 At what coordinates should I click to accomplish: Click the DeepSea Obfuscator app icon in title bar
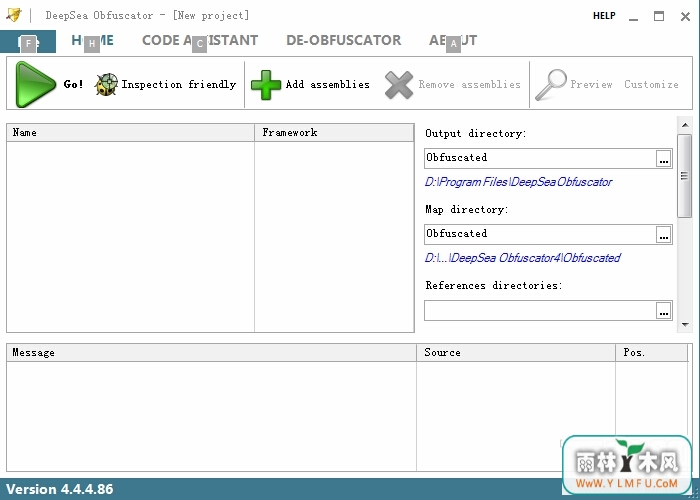pyautogui.click(x=13, y=15)
